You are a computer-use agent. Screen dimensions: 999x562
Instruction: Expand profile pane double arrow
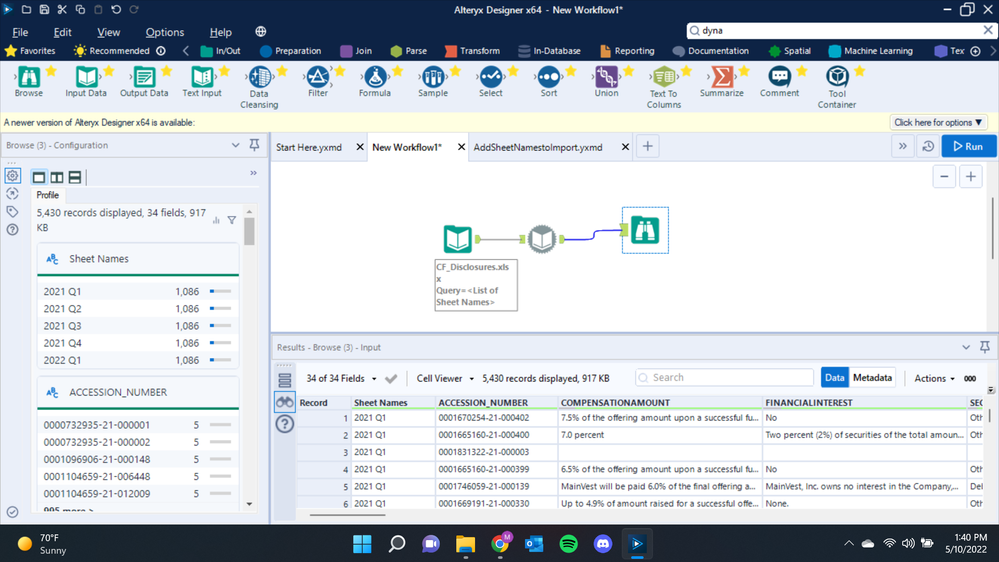pyautogui.click(x=254, y=173)
